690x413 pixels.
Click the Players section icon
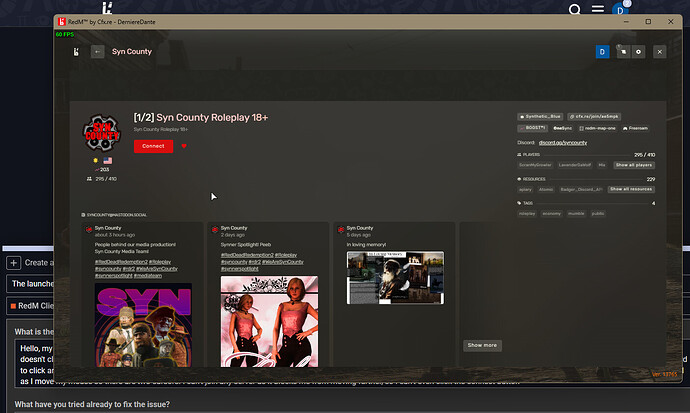coord(519,155)
